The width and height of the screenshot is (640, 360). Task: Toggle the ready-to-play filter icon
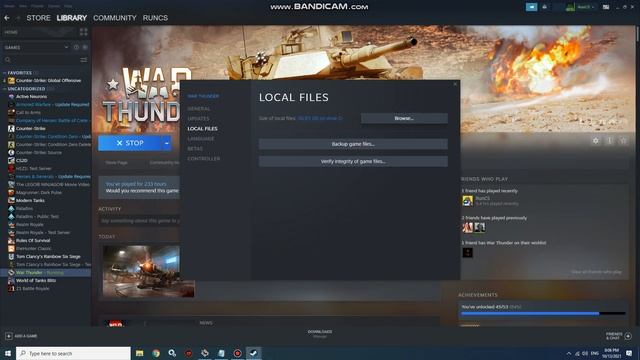point(85,47)
